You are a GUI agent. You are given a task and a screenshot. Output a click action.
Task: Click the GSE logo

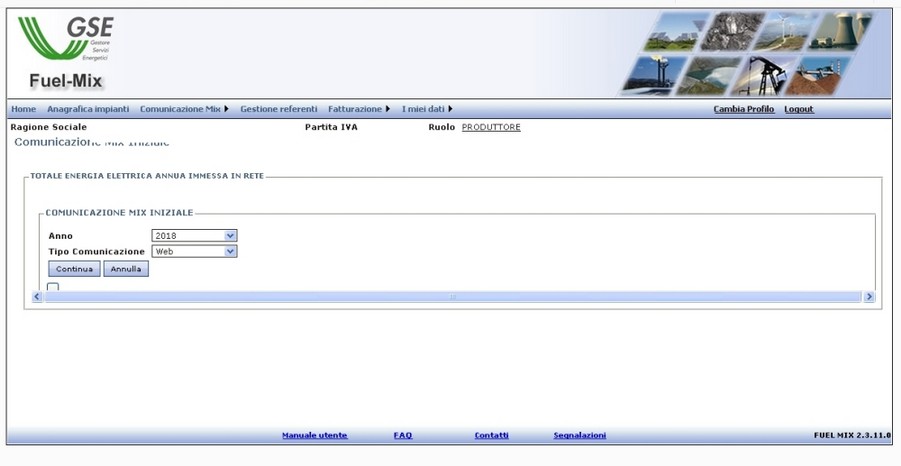tap(66, 38)
